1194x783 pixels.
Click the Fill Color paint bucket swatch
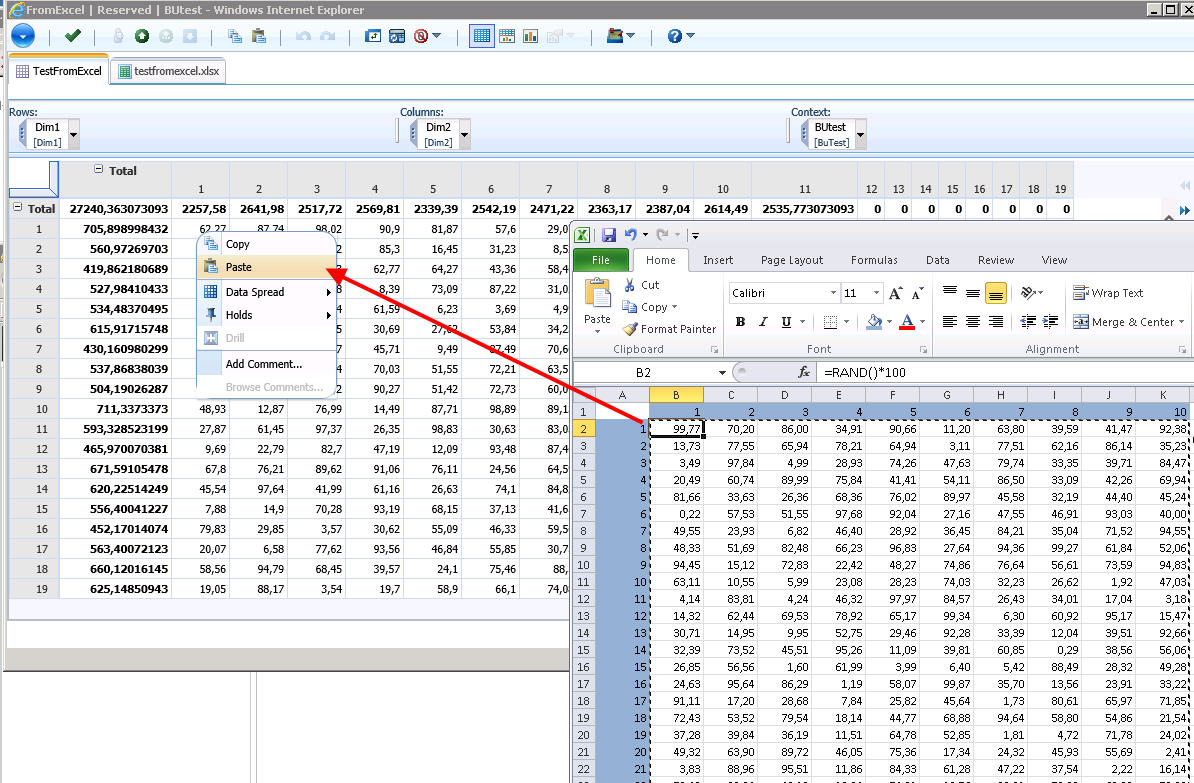coord(874,322)
